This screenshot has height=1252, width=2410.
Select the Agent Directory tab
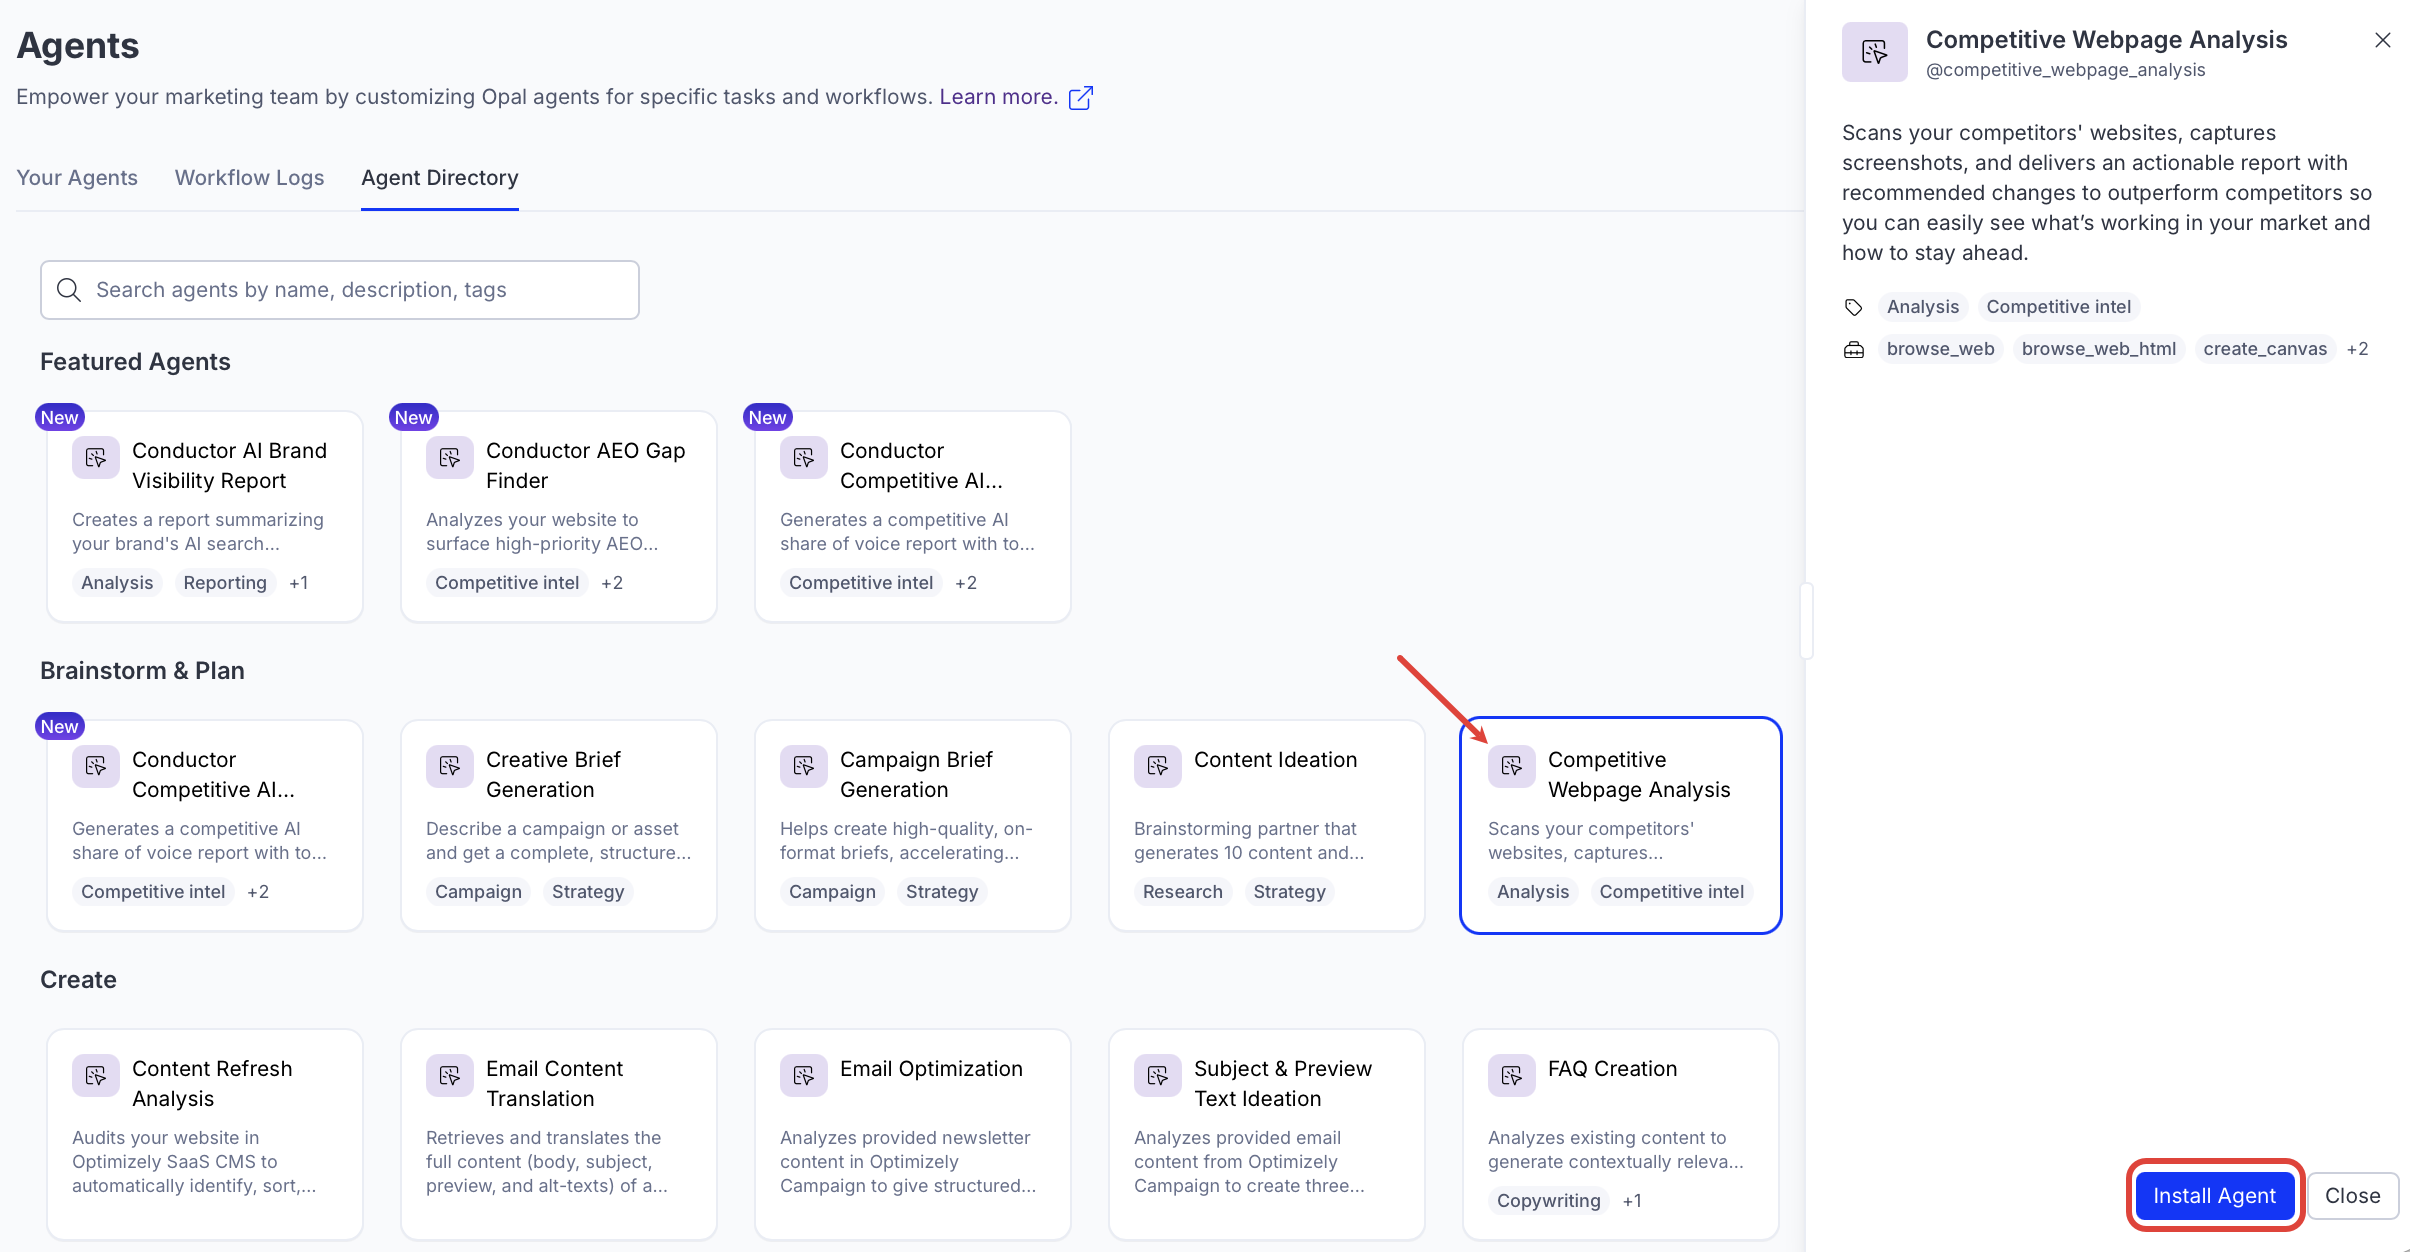coord(440,178)
